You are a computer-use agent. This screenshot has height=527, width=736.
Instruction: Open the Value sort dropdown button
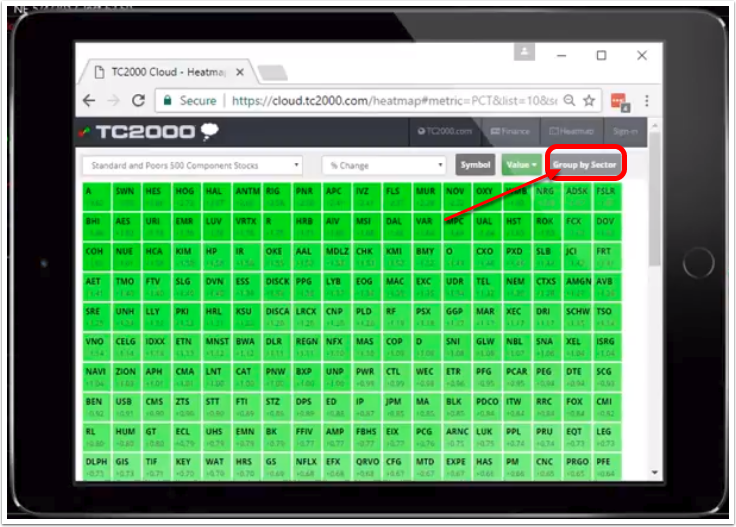(x=521, y=165)
